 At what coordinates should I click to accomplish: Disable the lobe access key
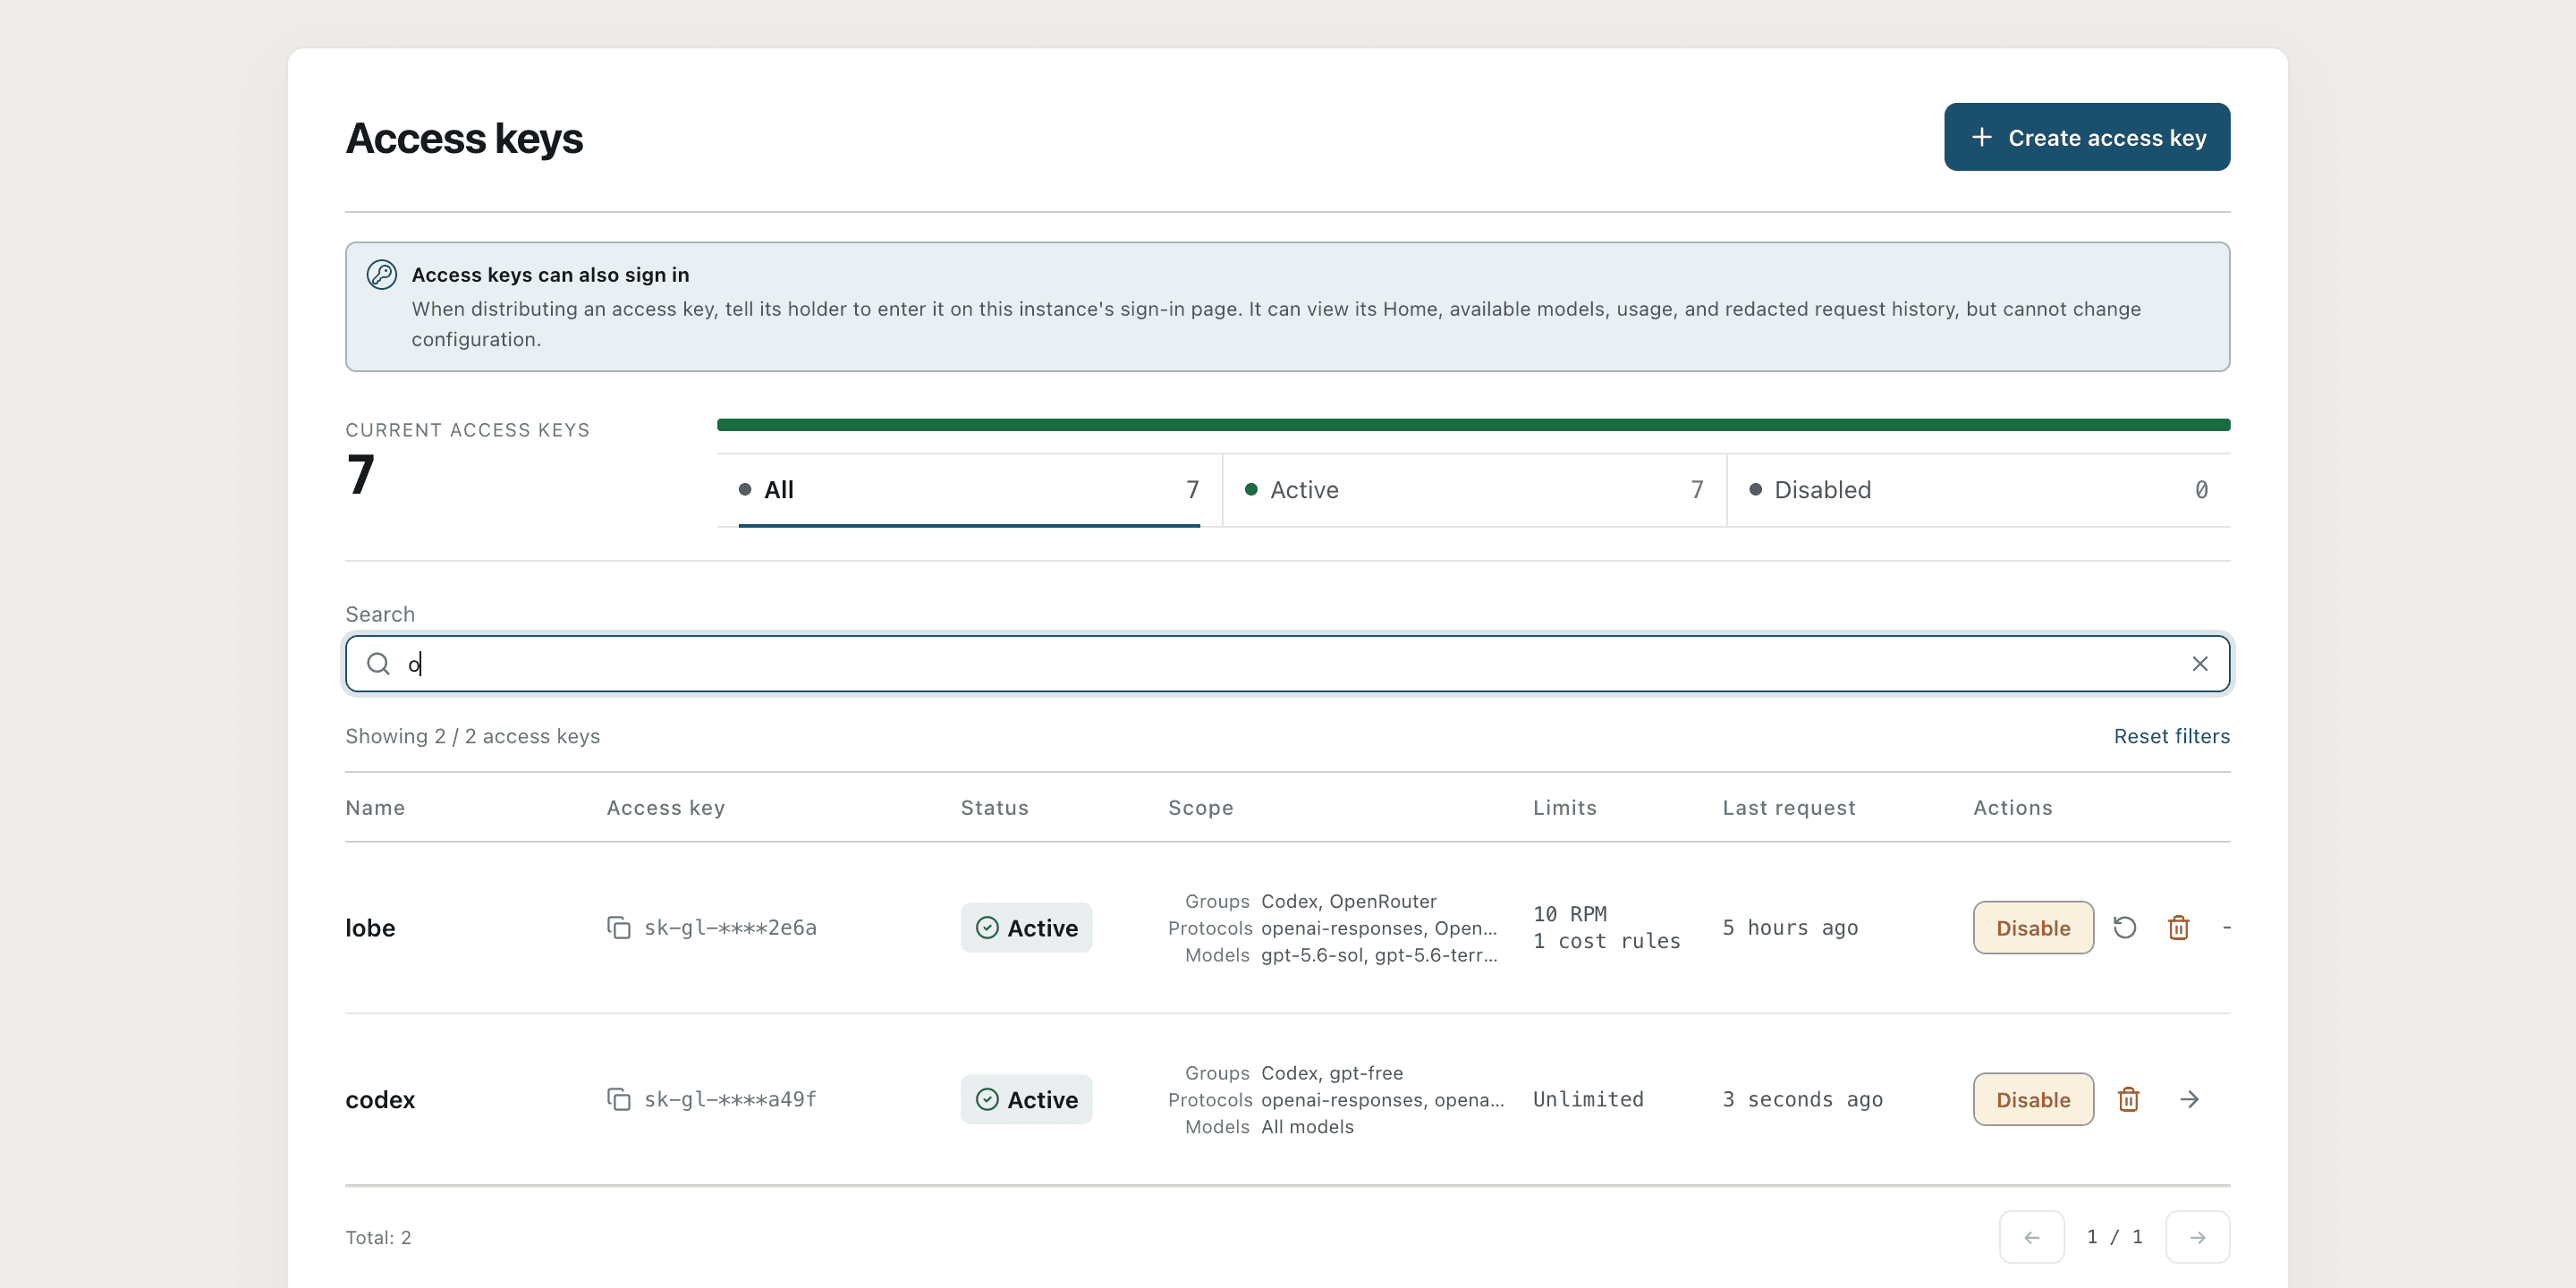[2033, 928]
